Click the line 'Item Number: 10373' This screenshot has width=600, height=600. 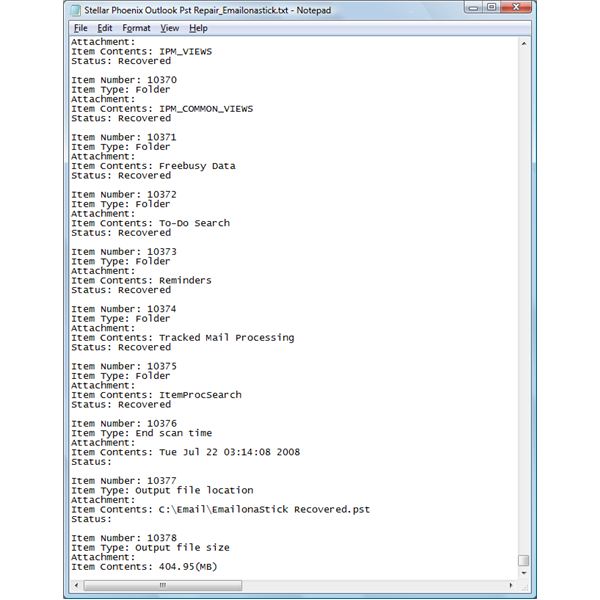coord(124,252)
